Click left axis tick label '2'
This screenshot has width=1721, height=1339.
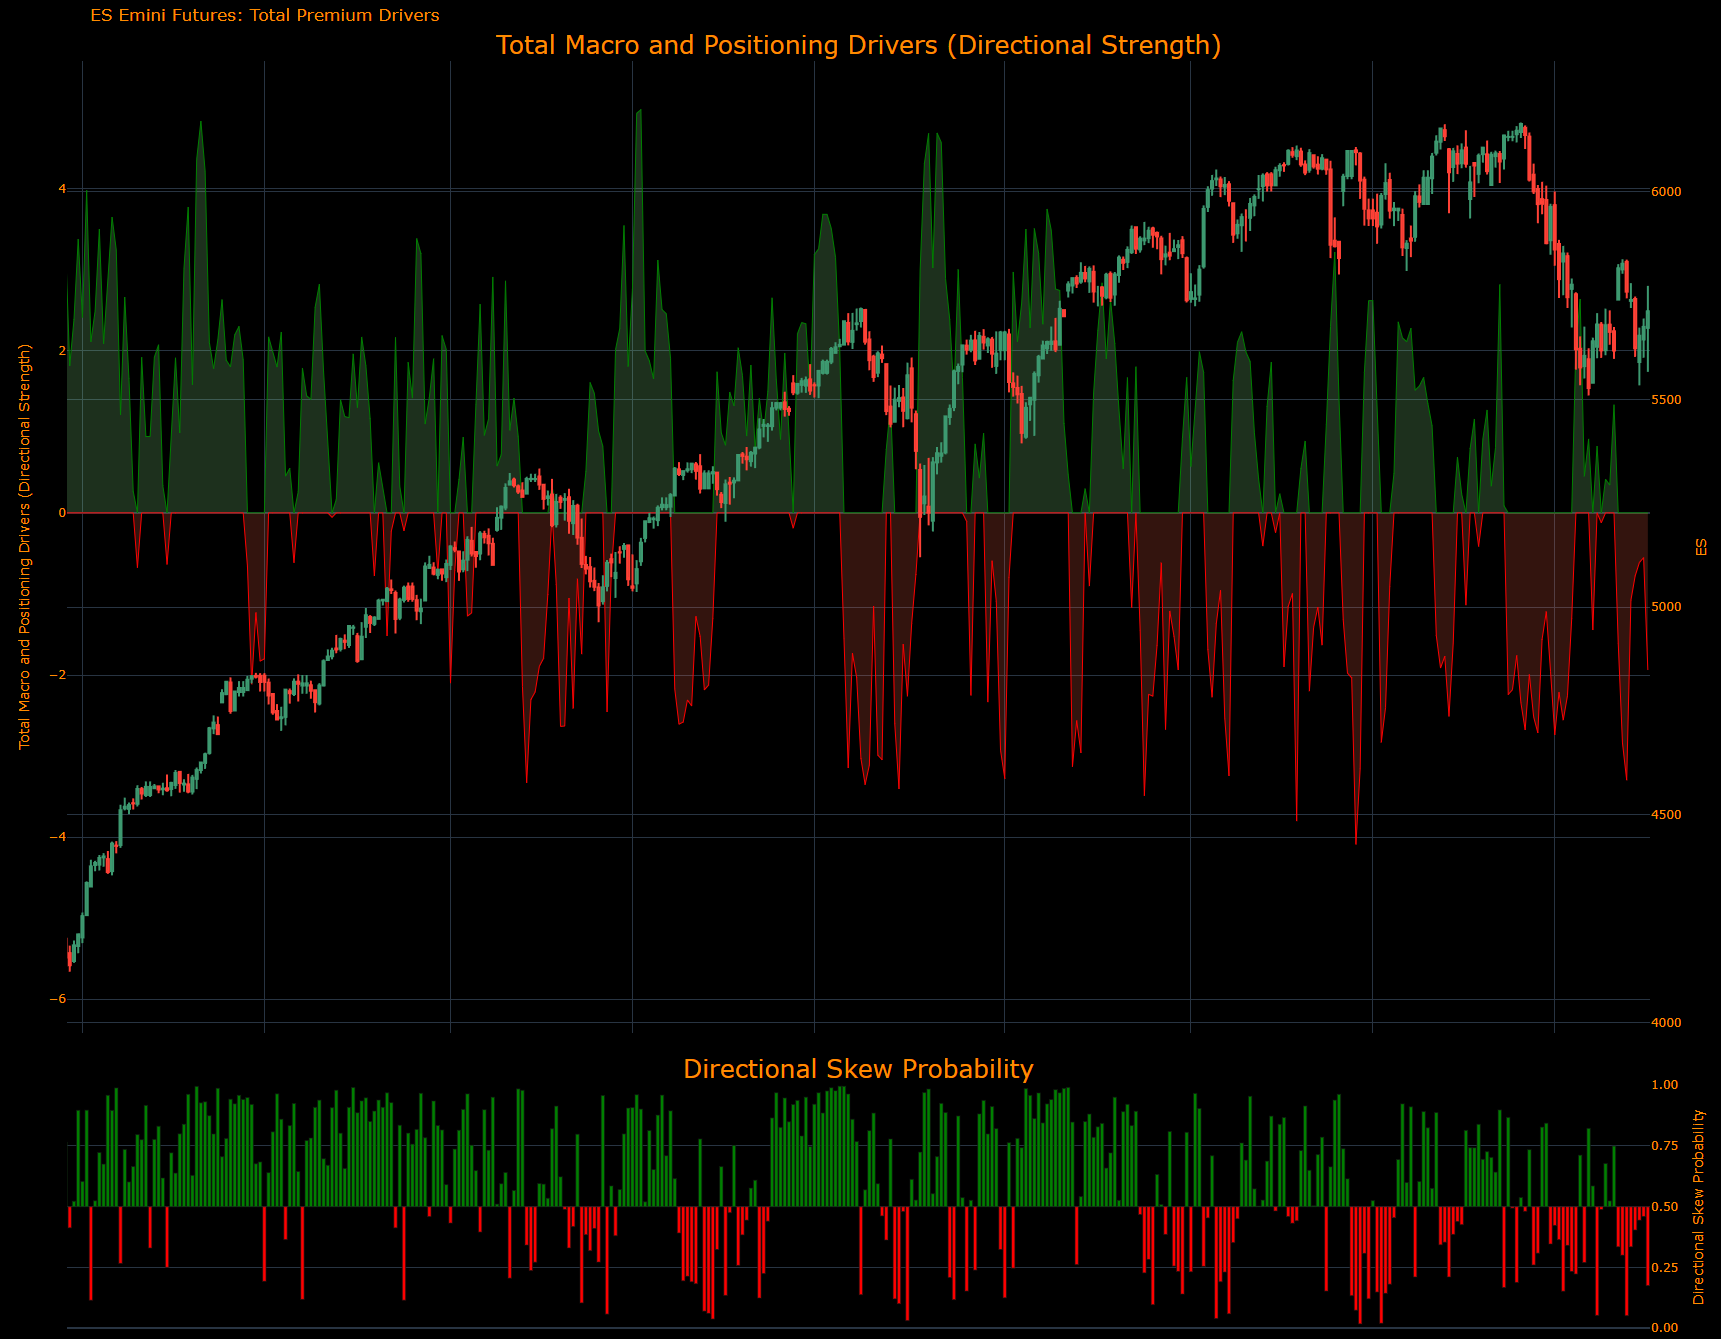pyautogui.click(x=62, y=351)
